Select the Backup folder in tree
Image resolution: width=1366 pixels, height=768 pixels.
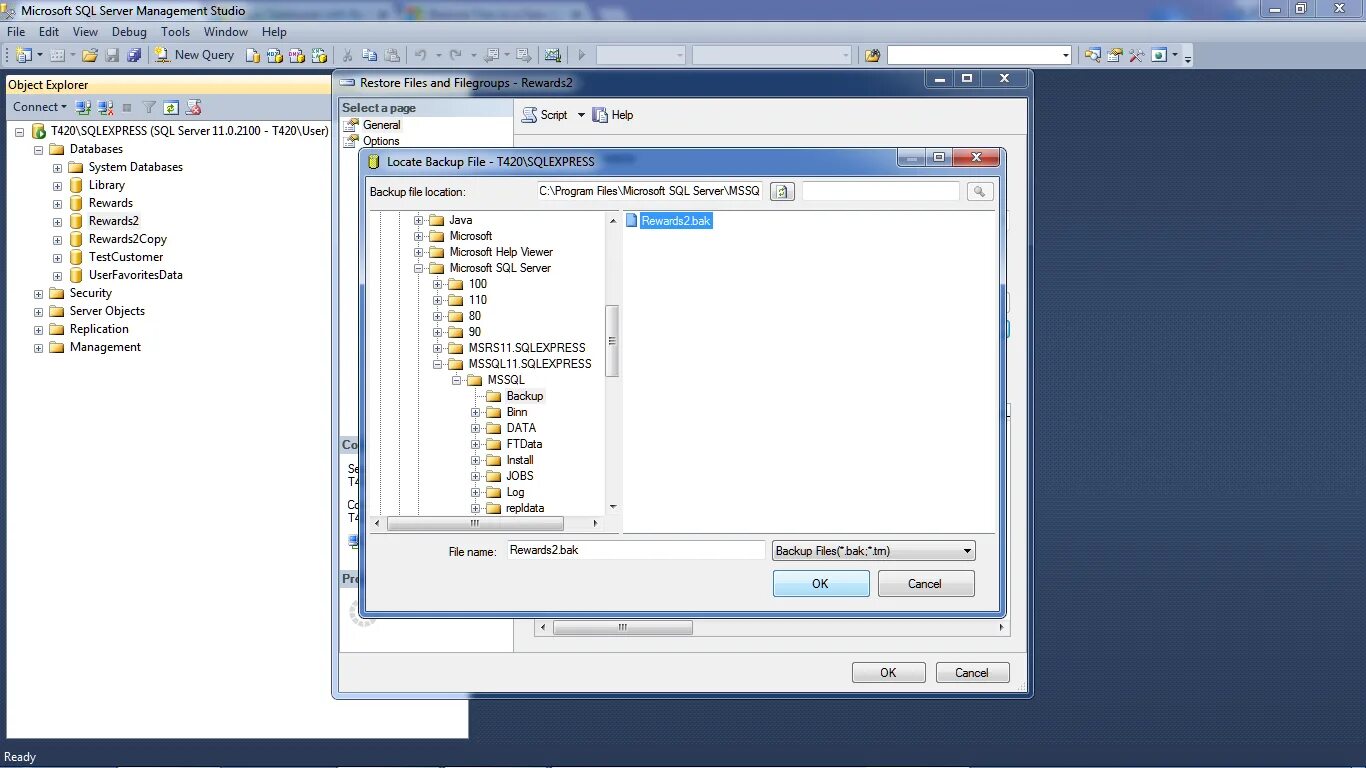[524, 396]
